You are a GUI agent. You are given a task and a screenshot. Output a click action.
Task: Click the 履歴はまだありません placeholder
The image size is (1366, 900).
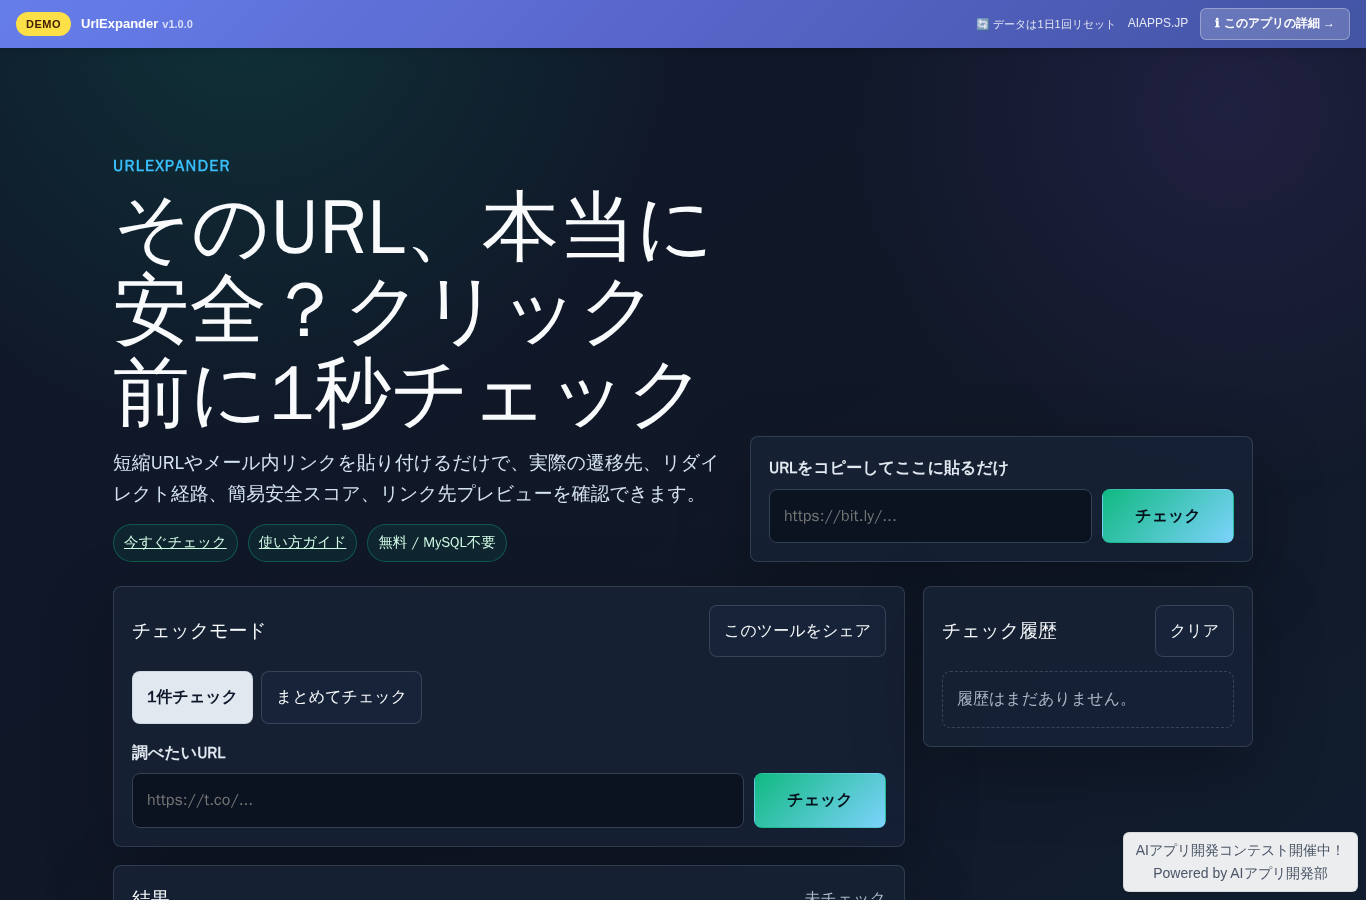pyautogui.click(x=1088, y=699)
